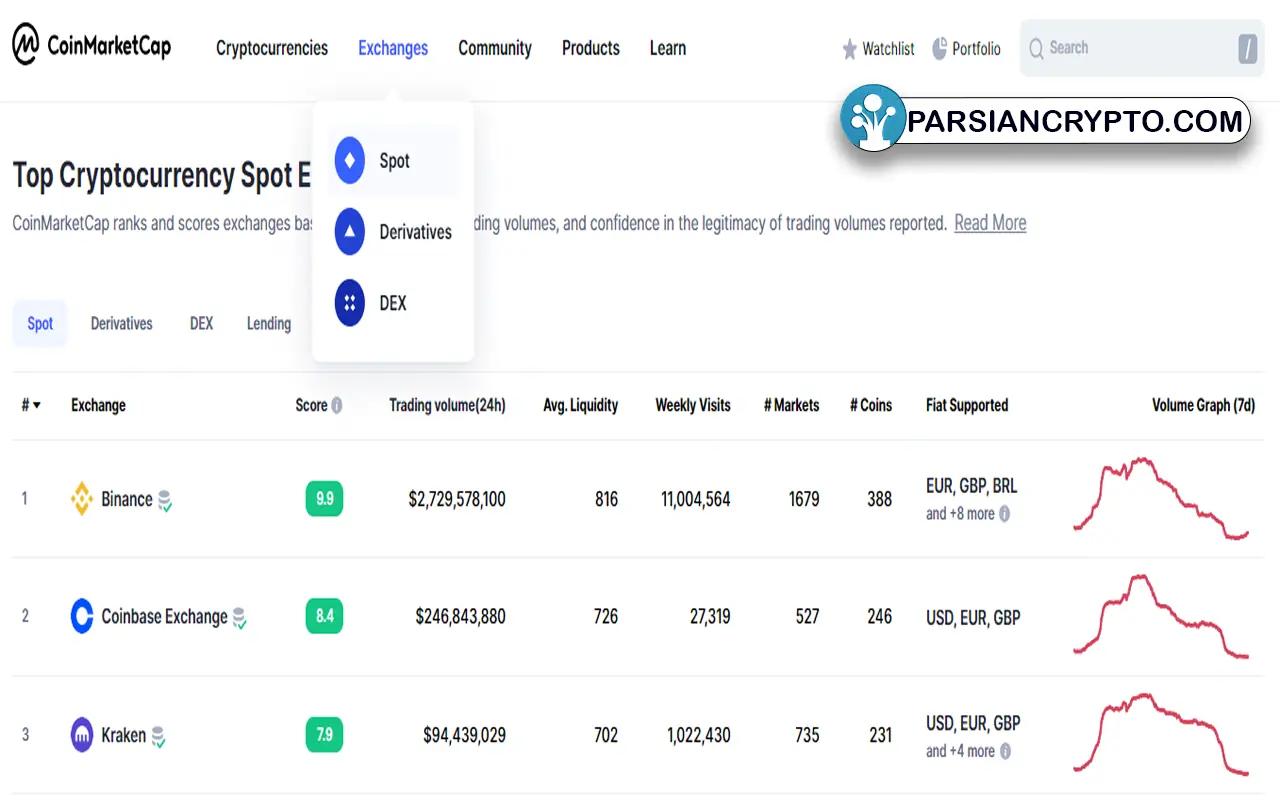Click the Volume Graph (7d) column header
The image size is (1280, 800).
[x=1203, y=405]
